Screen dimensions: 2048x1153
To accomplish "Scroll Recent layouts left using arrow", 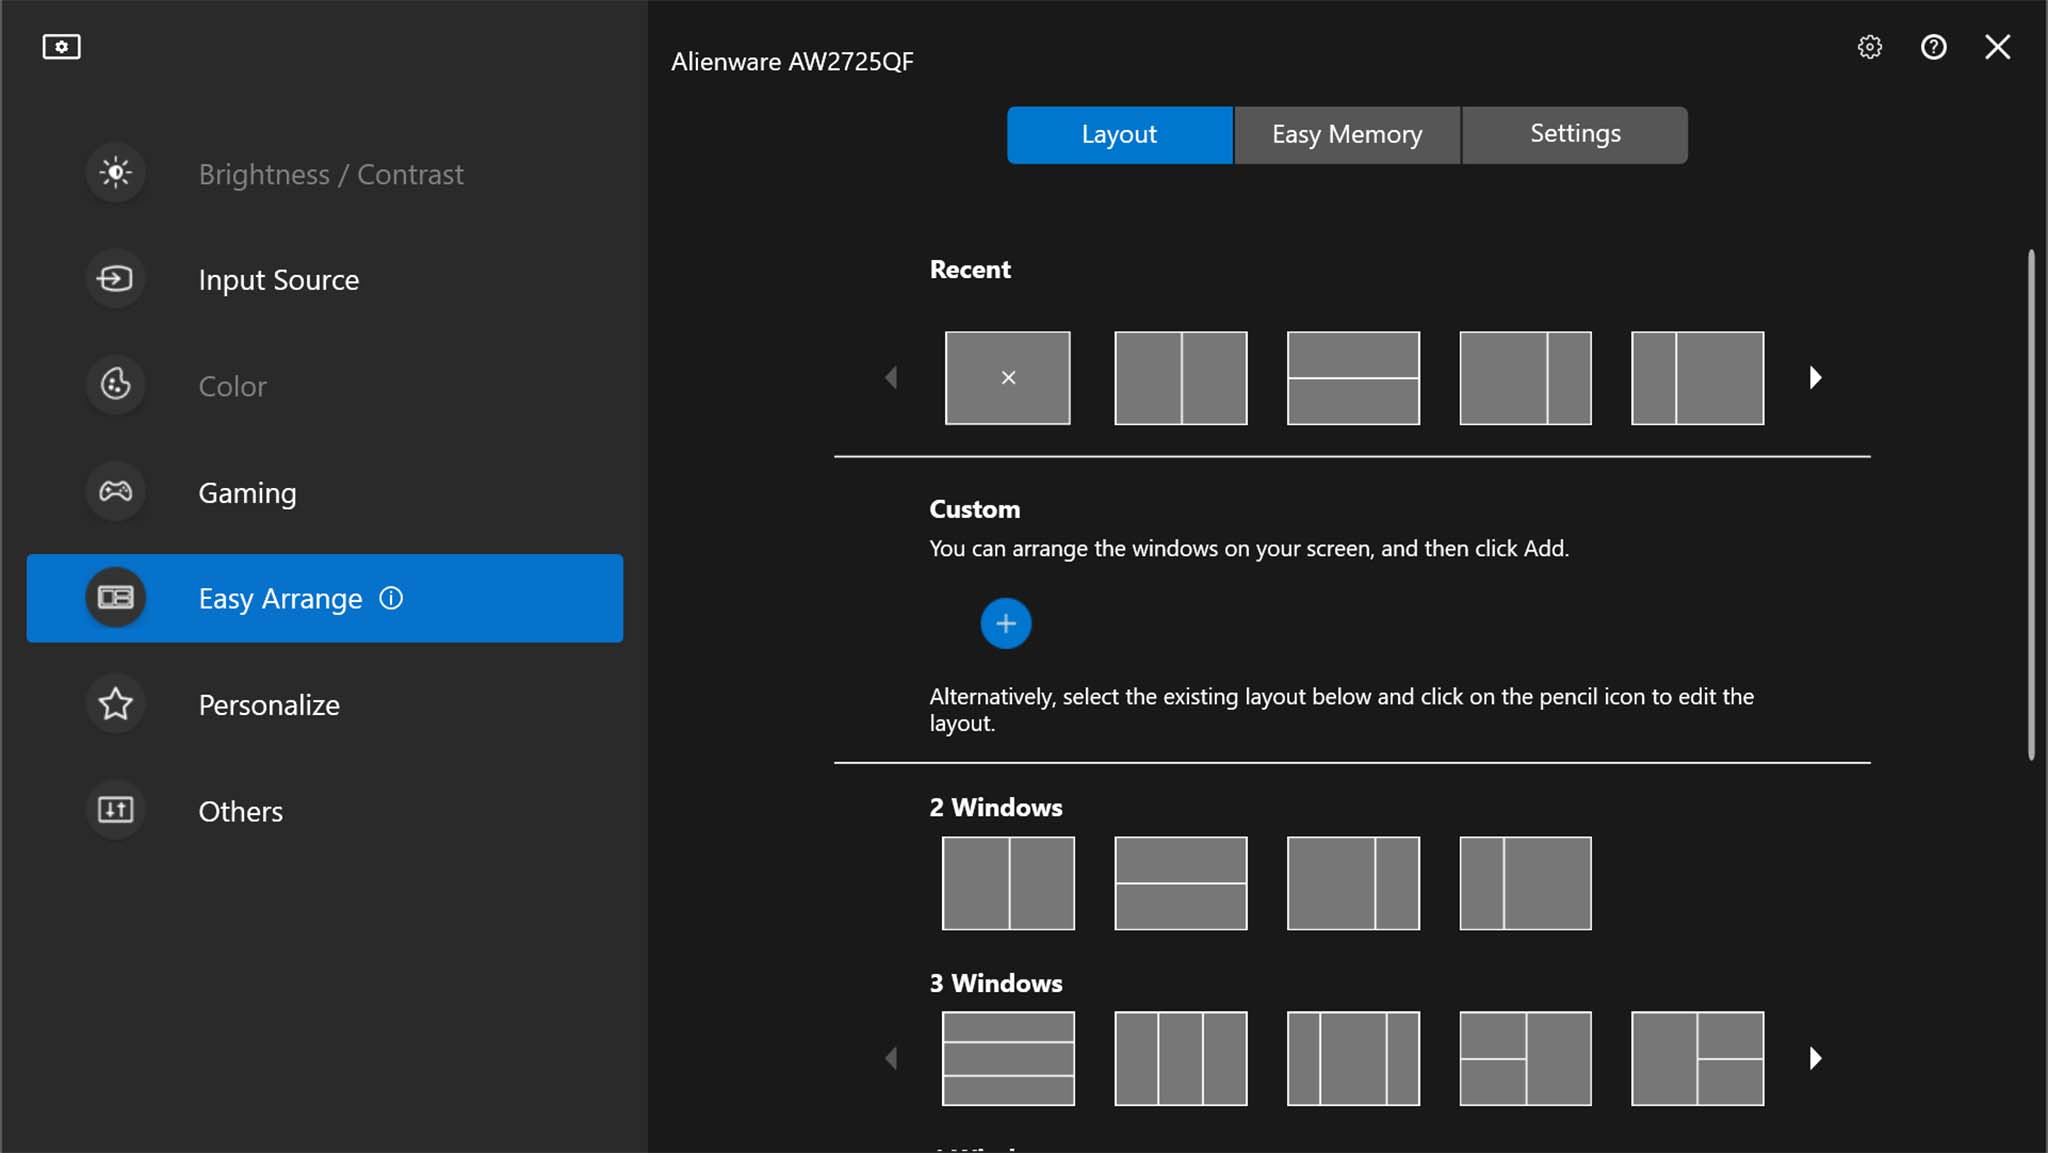I will [x=890, y=377].
